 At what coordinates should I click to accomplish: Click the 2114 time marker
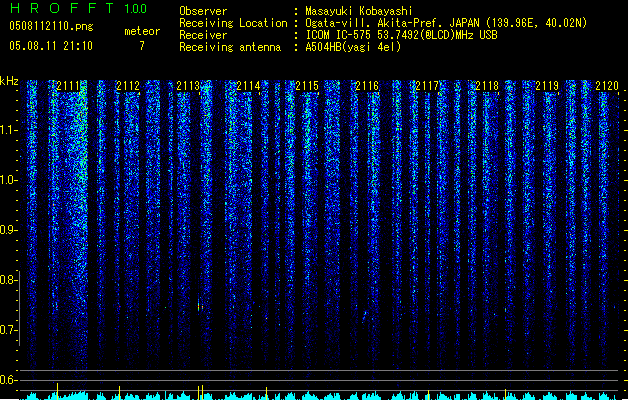[x=248, y=86]
